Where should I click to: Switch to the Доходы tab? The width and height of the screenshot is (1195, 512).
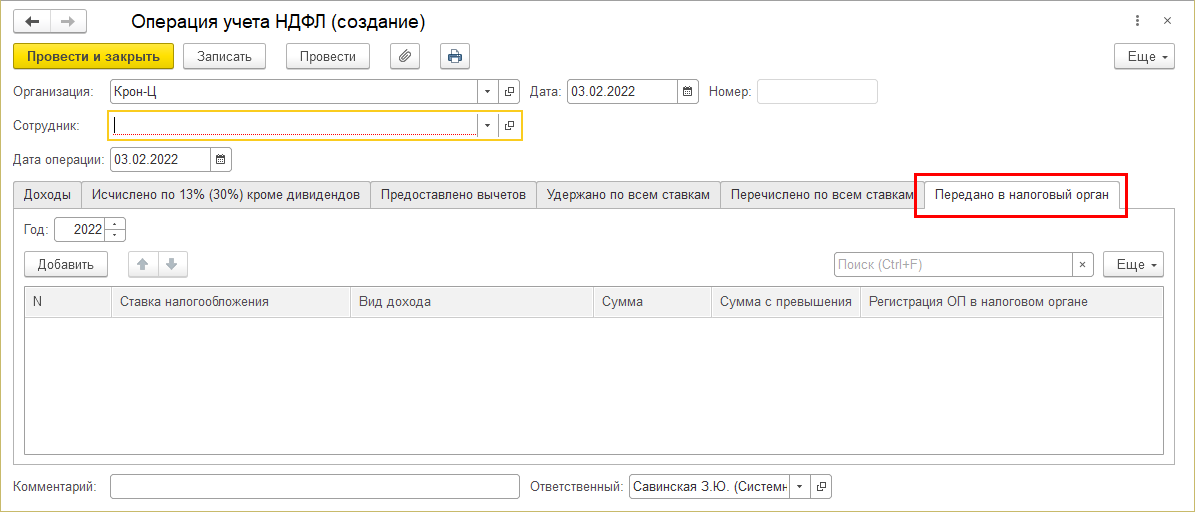(47, 195)
